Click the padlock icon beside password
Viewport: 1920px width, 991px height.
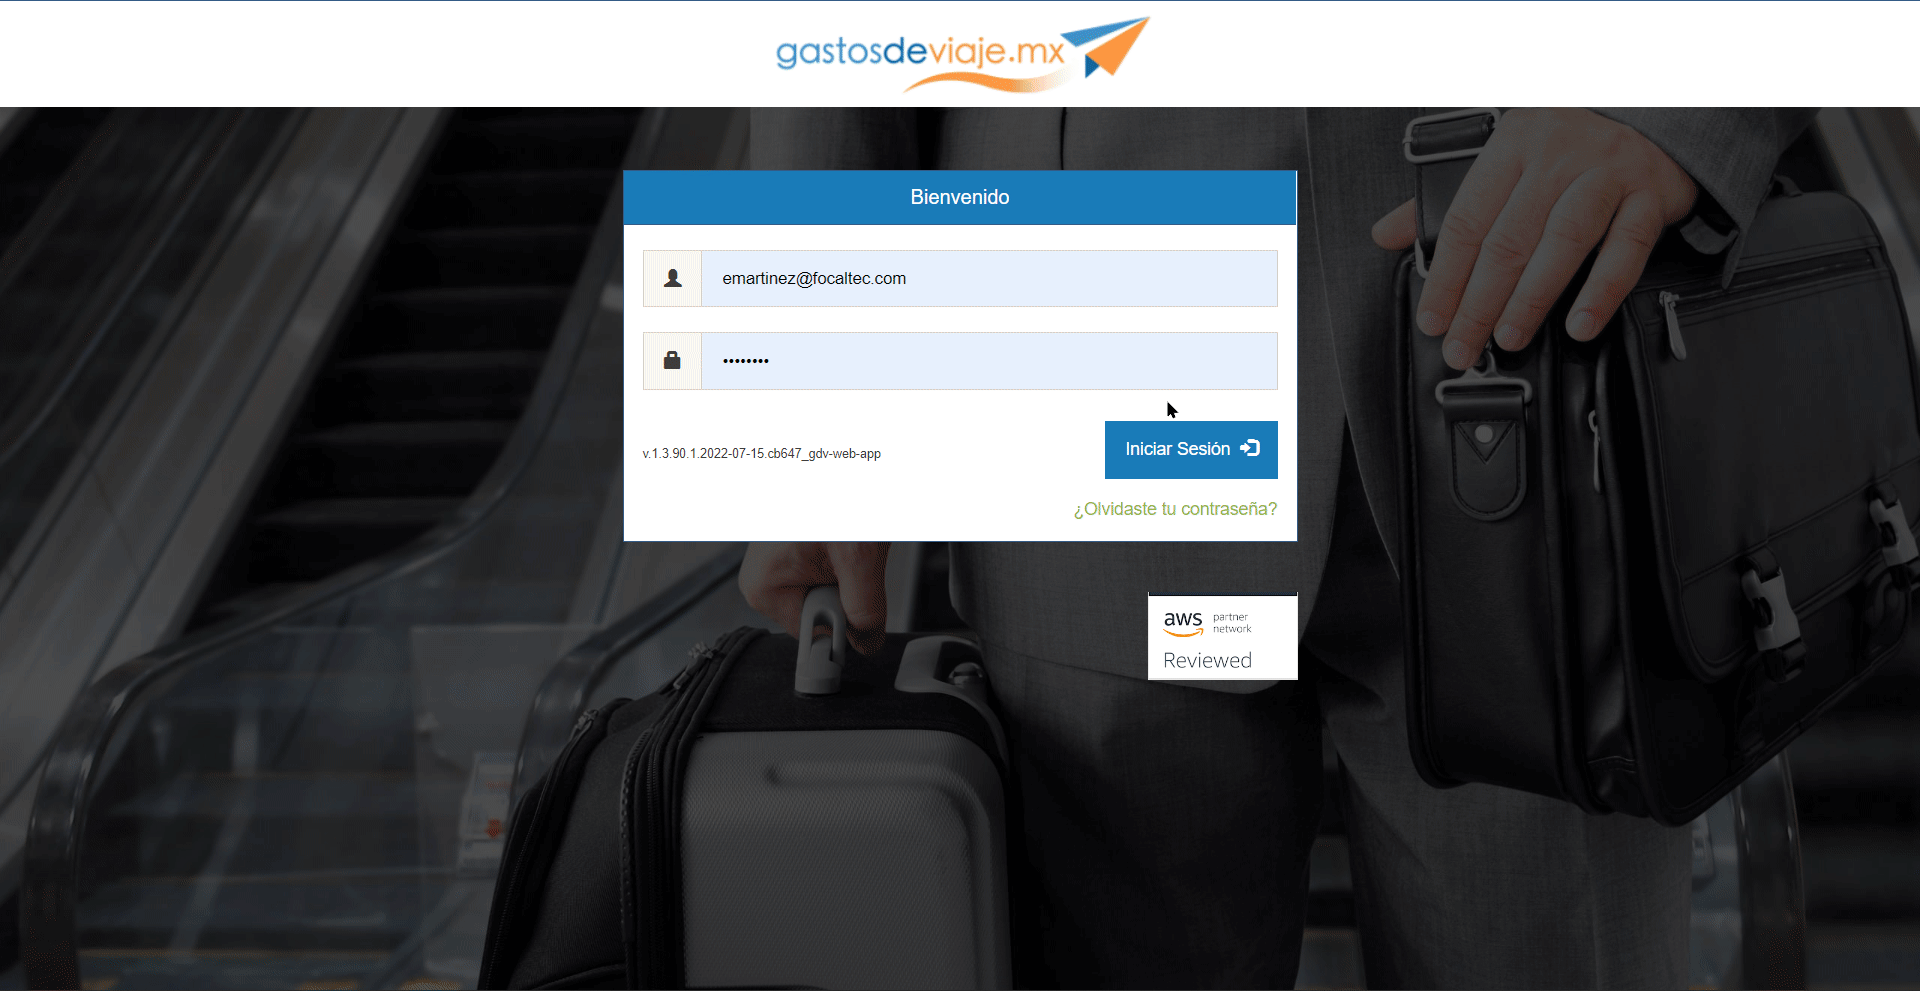tap(672, 360)
